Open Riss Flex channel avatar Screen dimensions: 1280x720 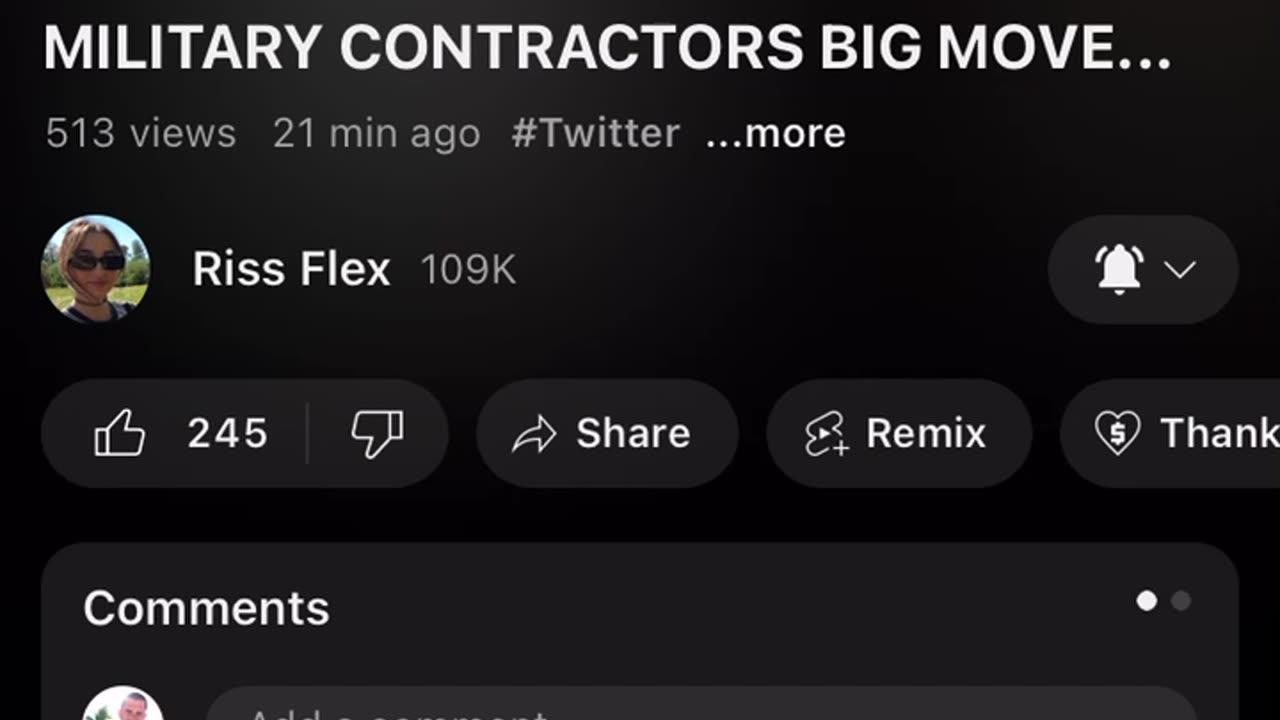pos(96,269)
